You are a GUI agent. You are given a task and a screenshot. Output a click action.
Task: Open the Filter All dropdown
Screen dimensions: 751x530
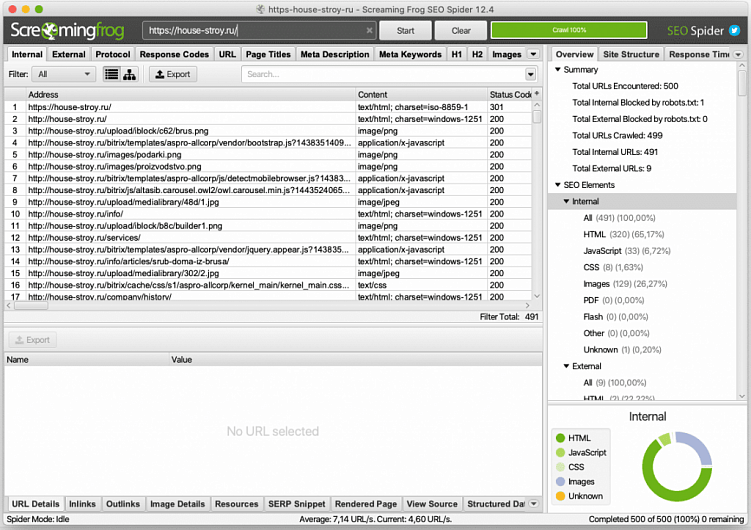(64, 74)
